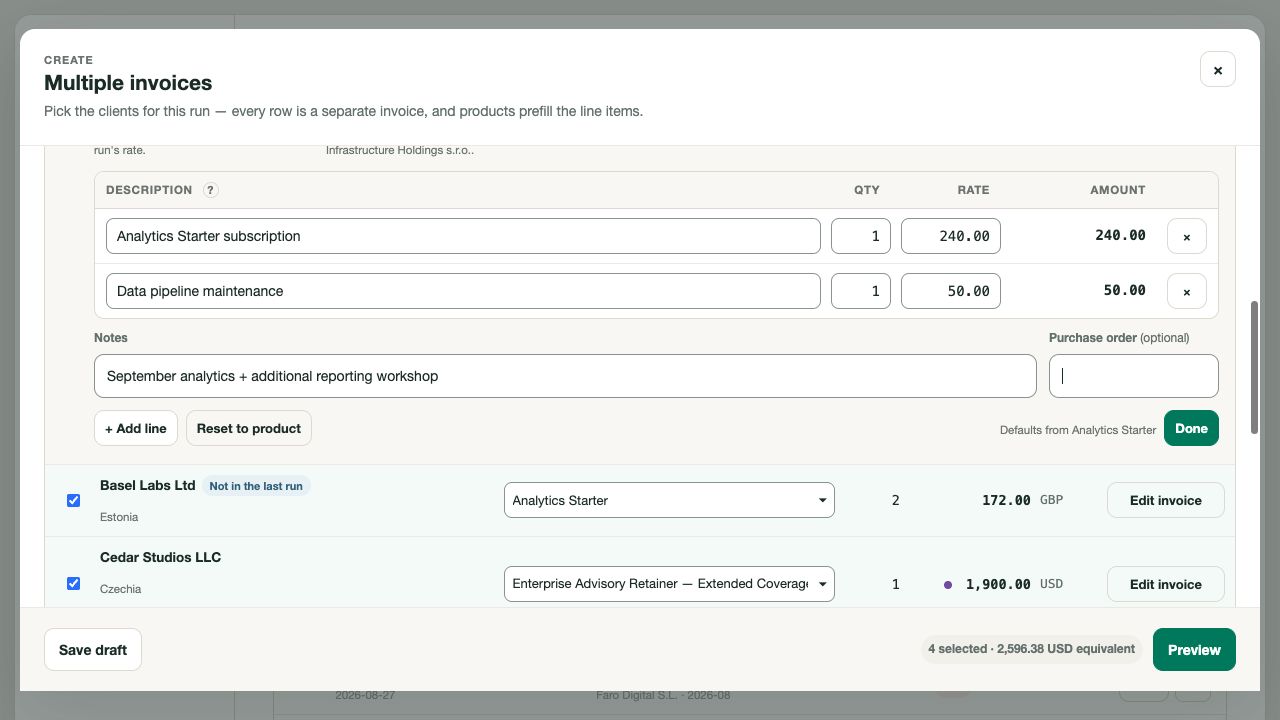Image resolution: width=1280 pixels, height=720 pixels.
Task: Open Basel Labs product dropdown Analytics Starter
Action: click(669, 500)
